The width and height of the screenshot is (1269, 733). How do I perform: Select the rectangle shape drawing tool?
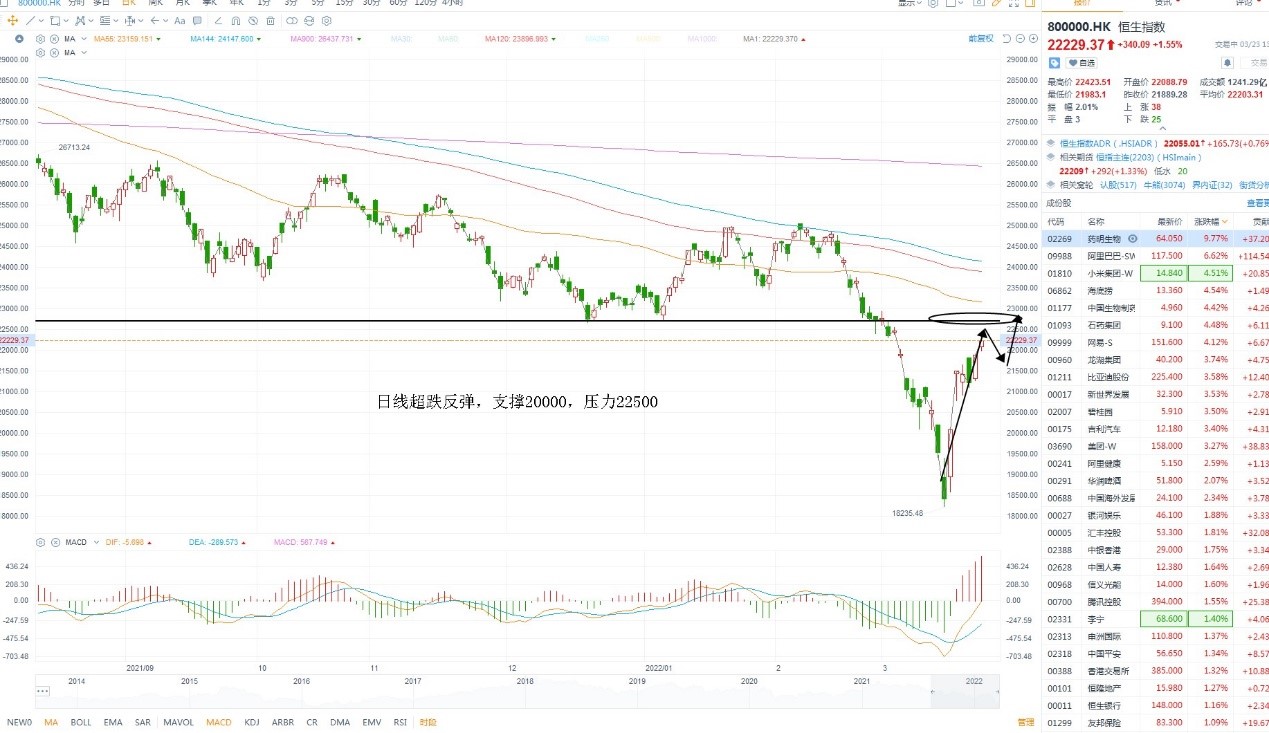click(x=55, y=21)
